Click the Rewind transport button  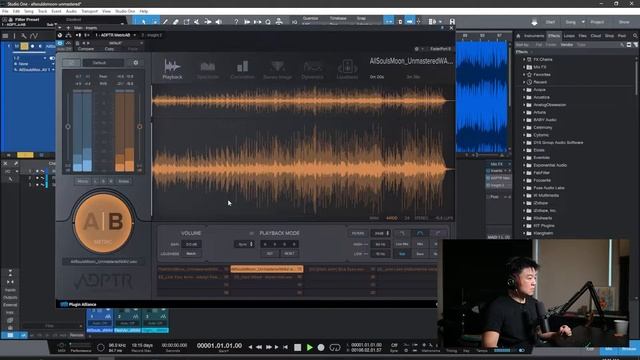point(259,347)
